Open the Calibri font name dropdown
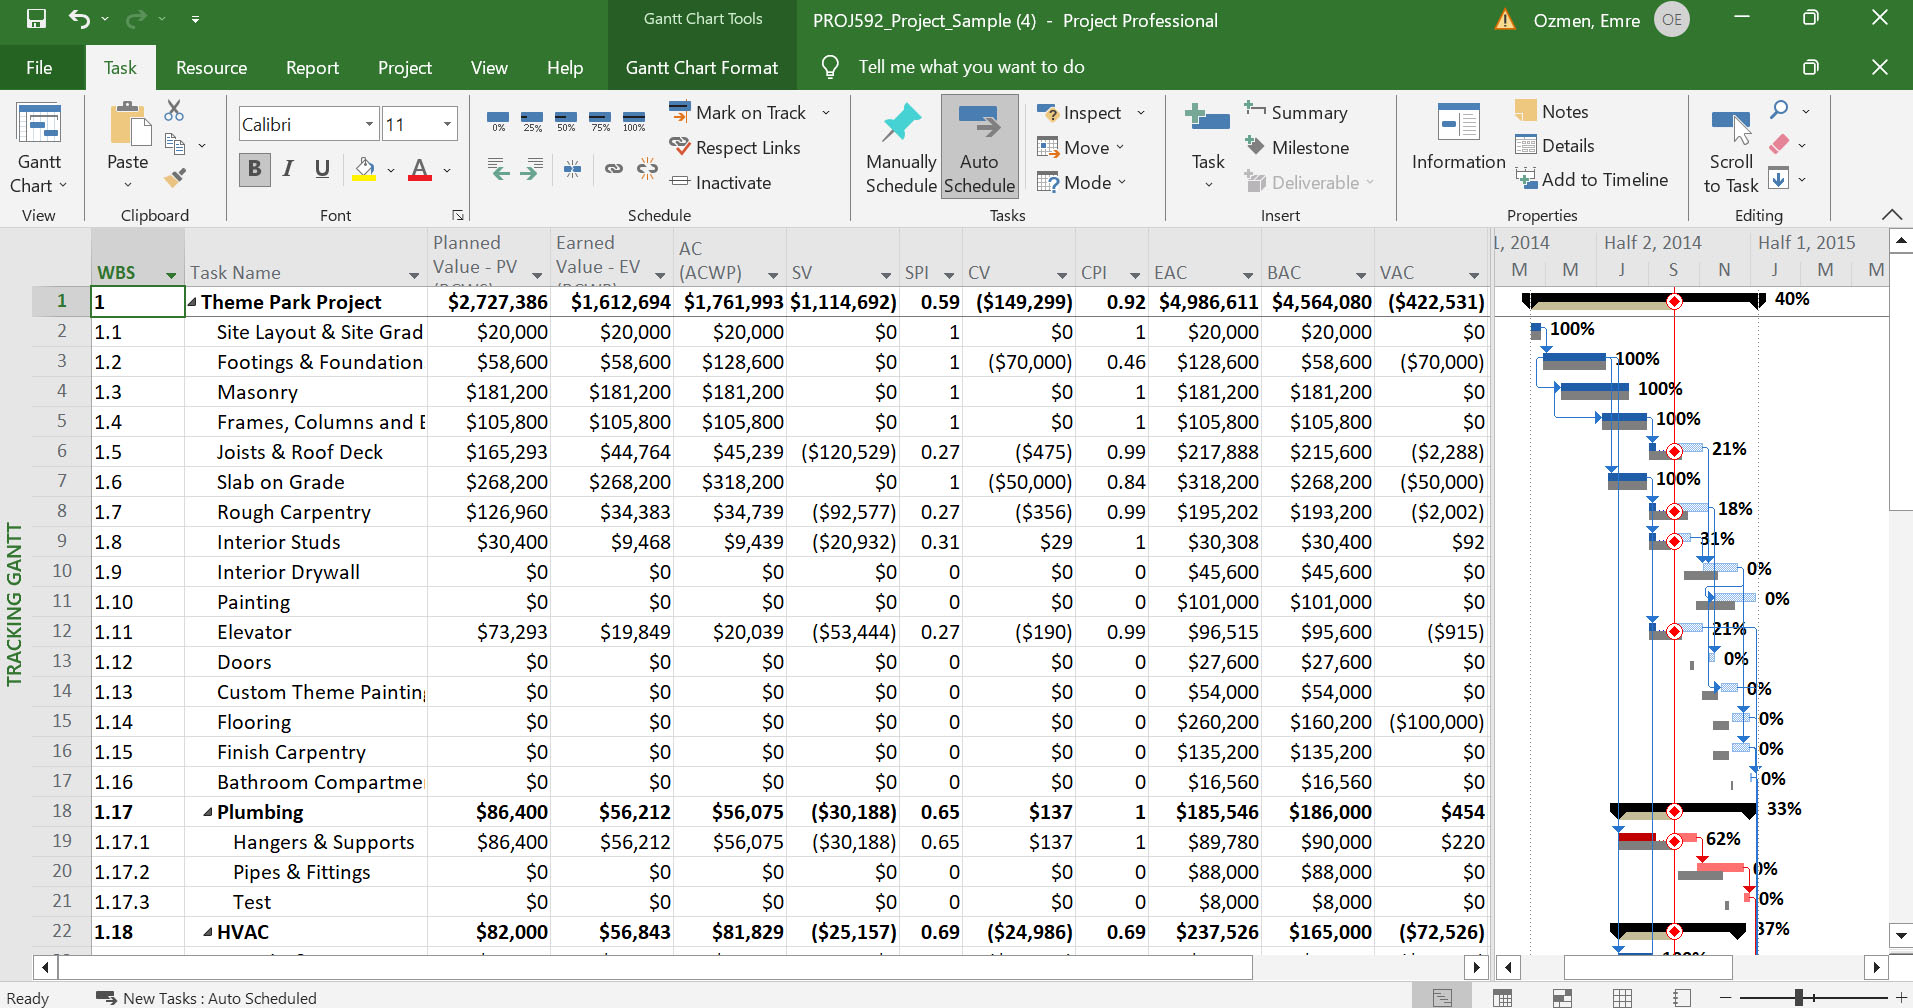This screenshot has height=1008, width=1913. point(369,125)
